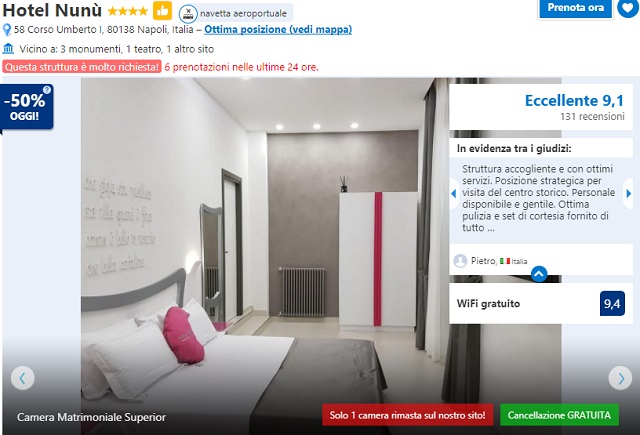Click the airport shuttle icon
This screenshot has height=435, width=640.
pos(188,13)
